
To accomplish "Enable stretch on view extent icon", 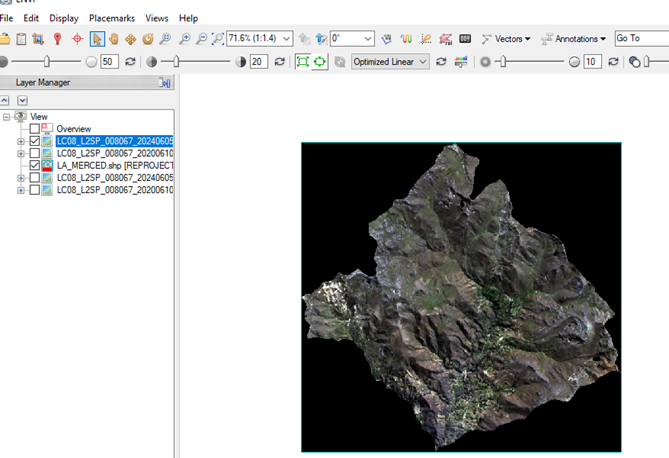I will click(320, 62).
